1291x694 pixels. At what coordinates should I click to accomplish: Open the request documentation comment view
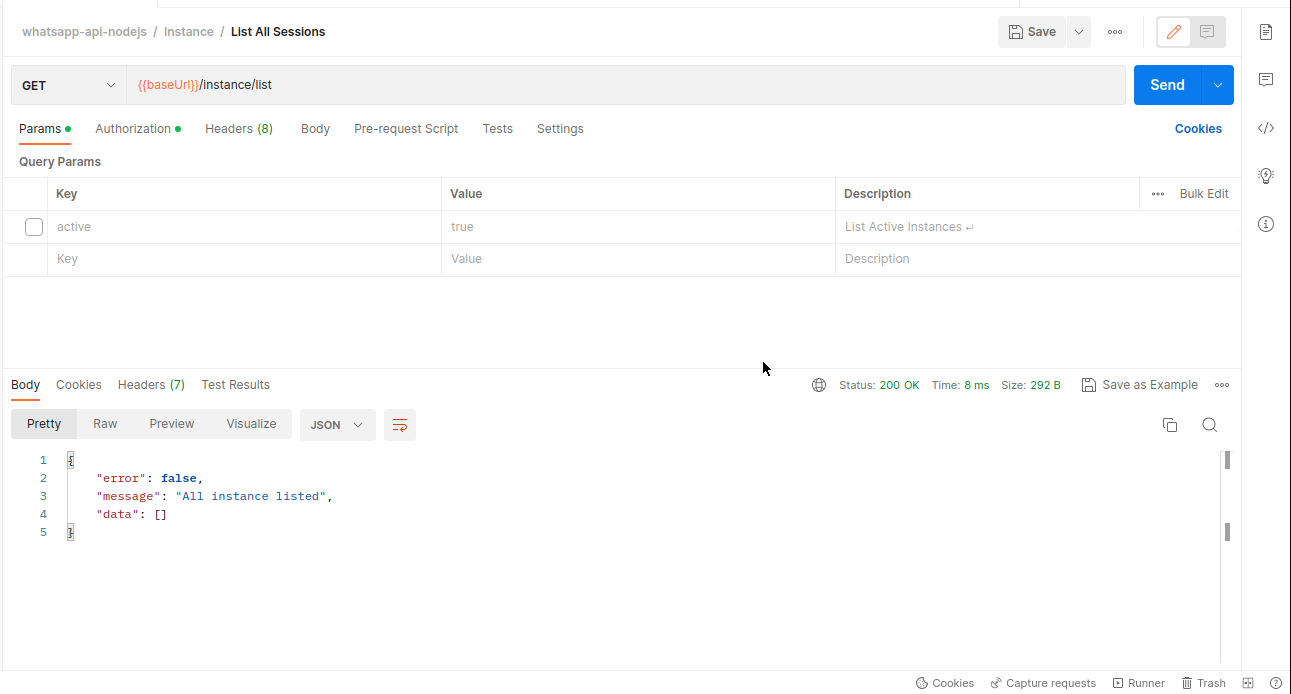coord(1207,31)
